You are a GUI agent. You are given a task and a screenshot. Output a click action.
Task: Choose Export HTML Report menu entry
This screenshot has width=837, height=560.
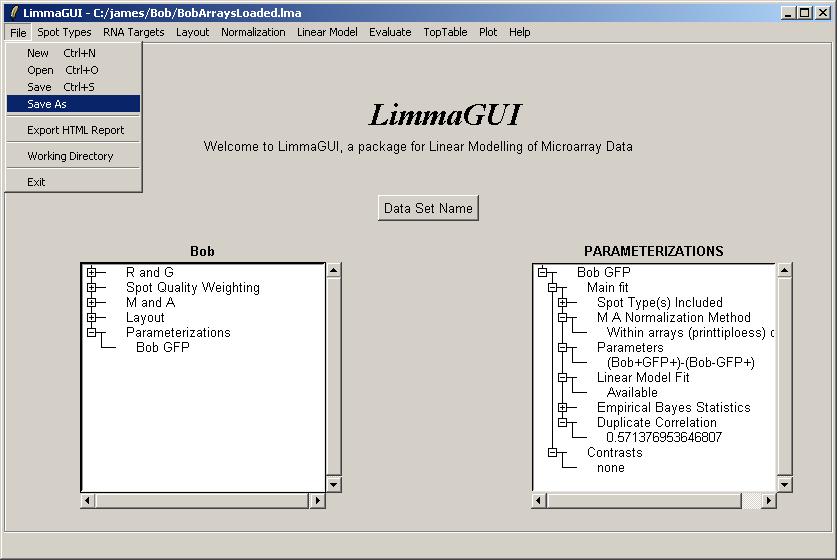(75, 130)
